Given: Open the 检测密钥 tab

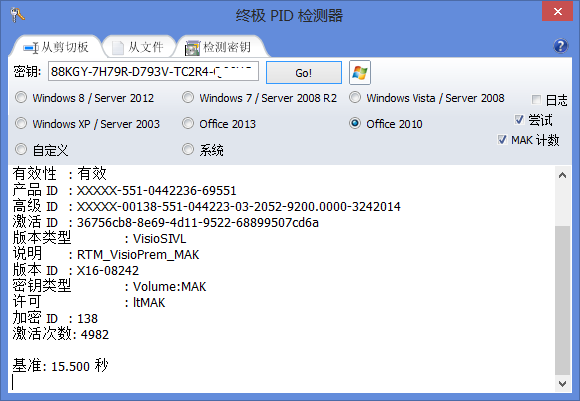Looking at the screenshot, I should 220,47.
